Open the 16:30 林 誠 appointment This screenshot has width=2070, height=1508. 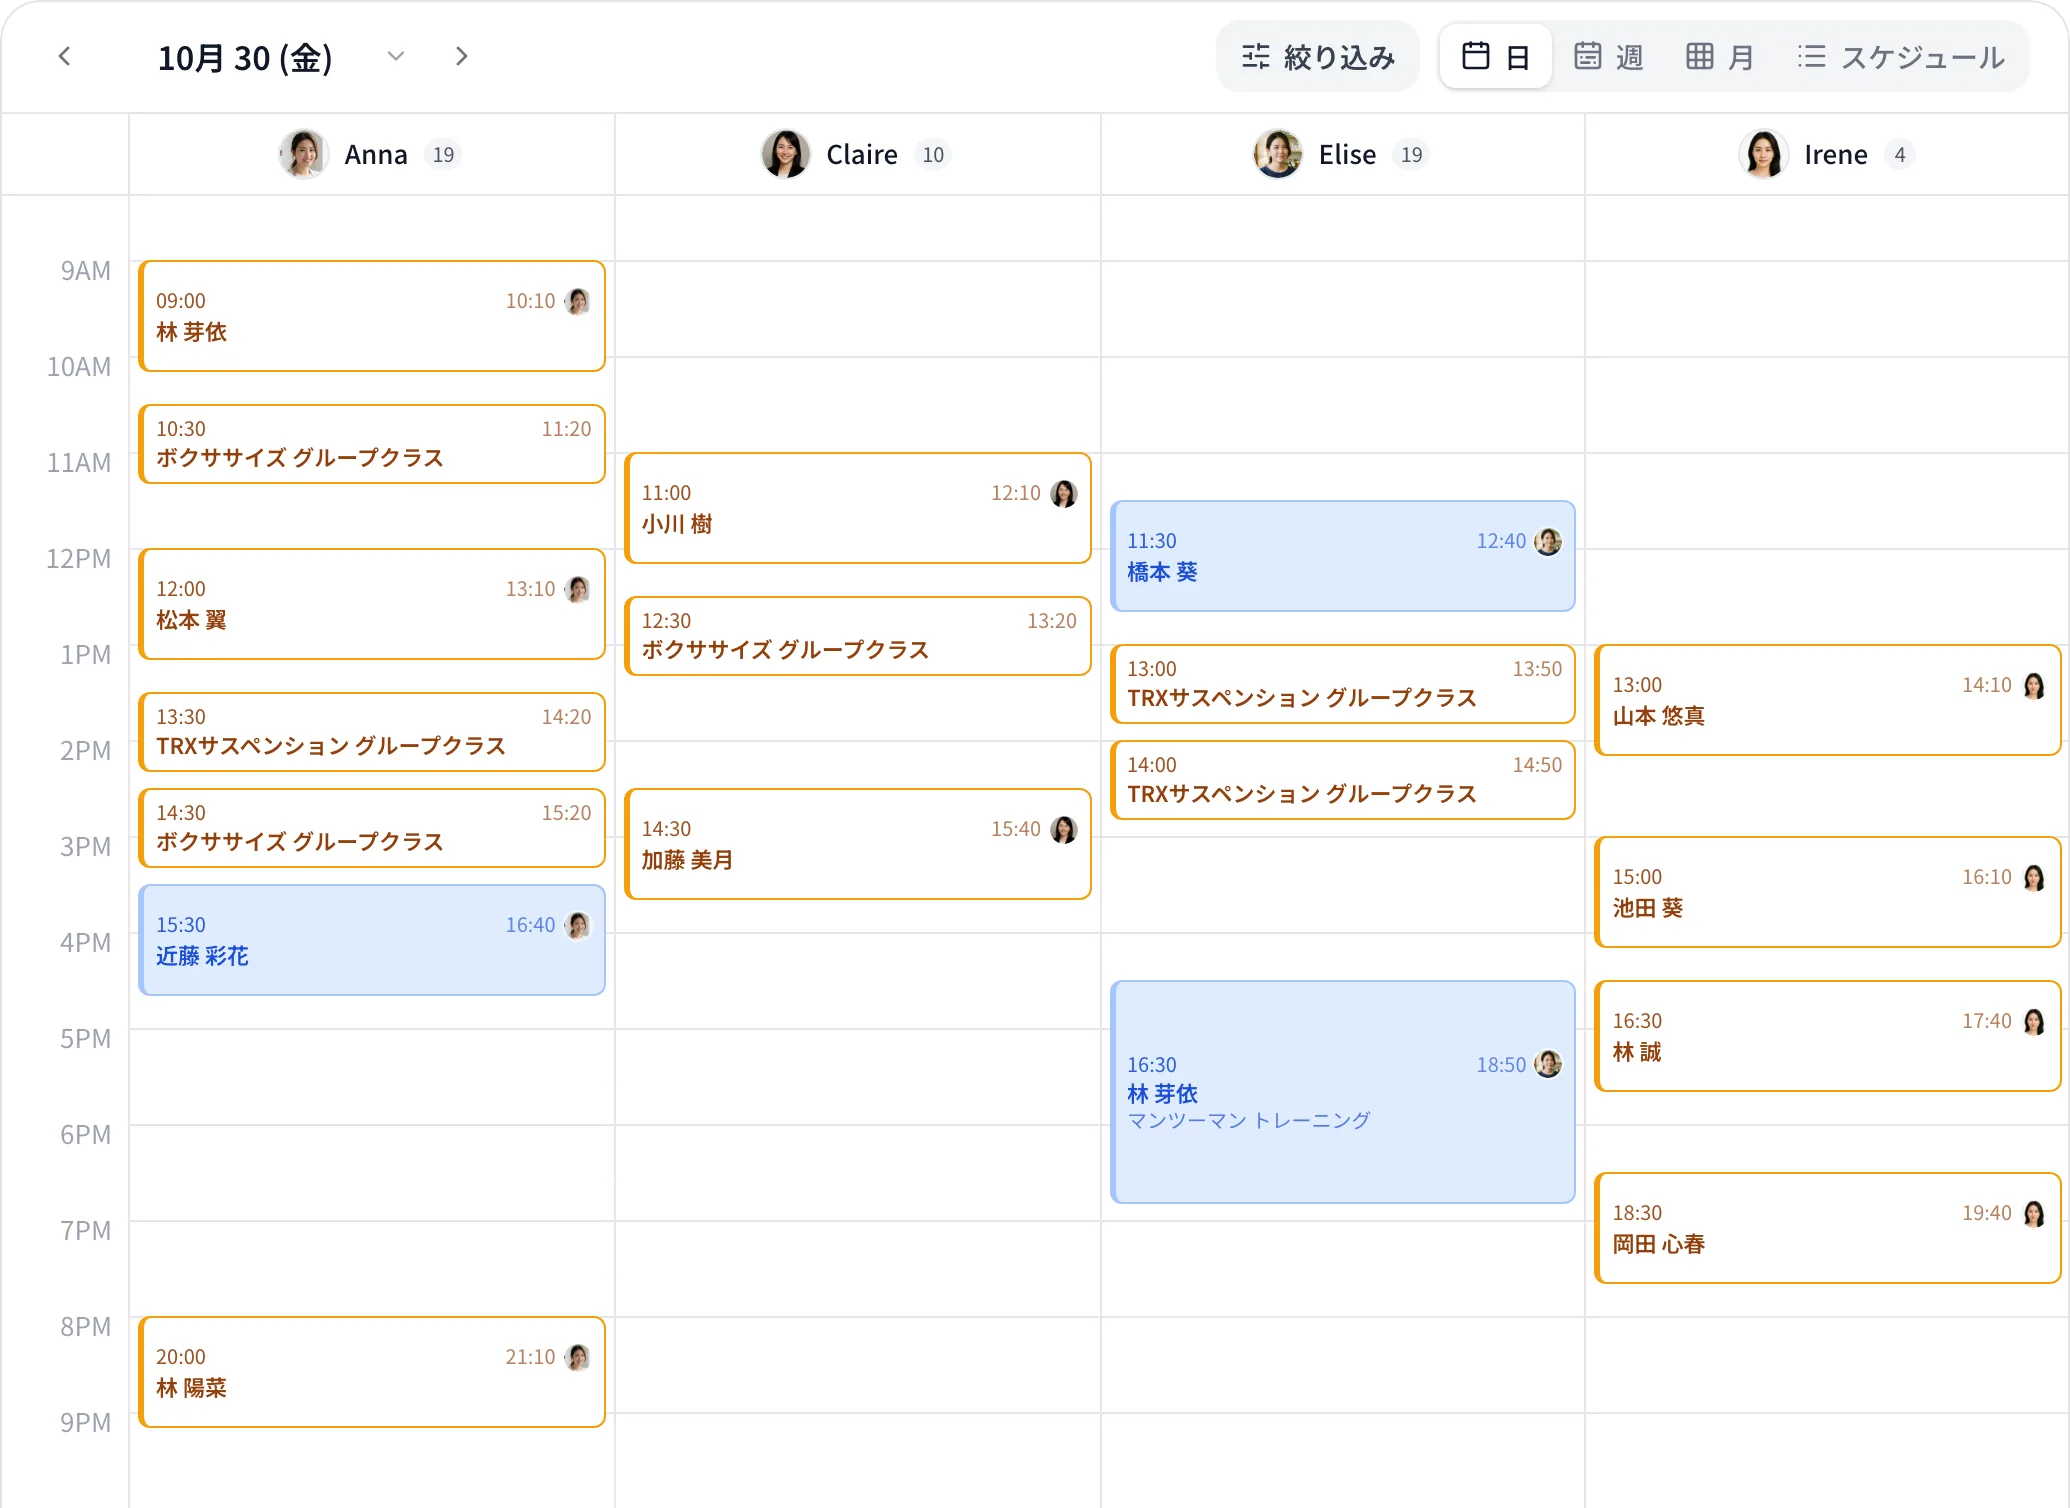tap(1828, 1036)
